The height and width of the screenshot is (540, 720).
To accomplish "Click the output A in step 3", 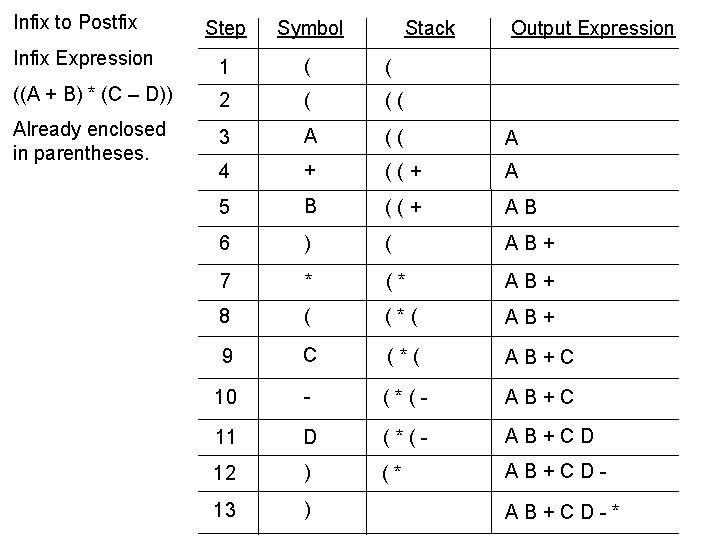I will click(x=512, y=138).
